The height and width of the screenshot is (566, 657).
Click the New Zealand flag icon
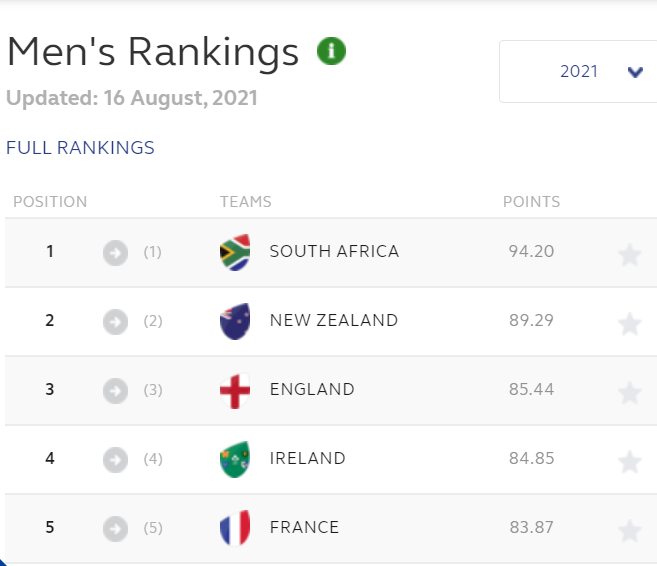pyautogui.click(x=235, y=321)
